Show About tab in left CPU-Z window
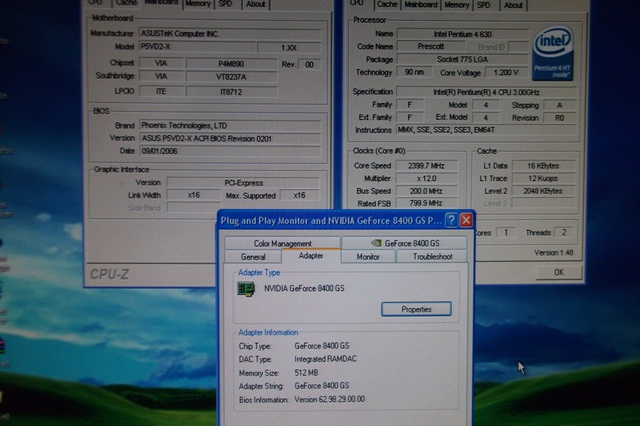Viewport: 640px width, 426px height. coord(256,4)
